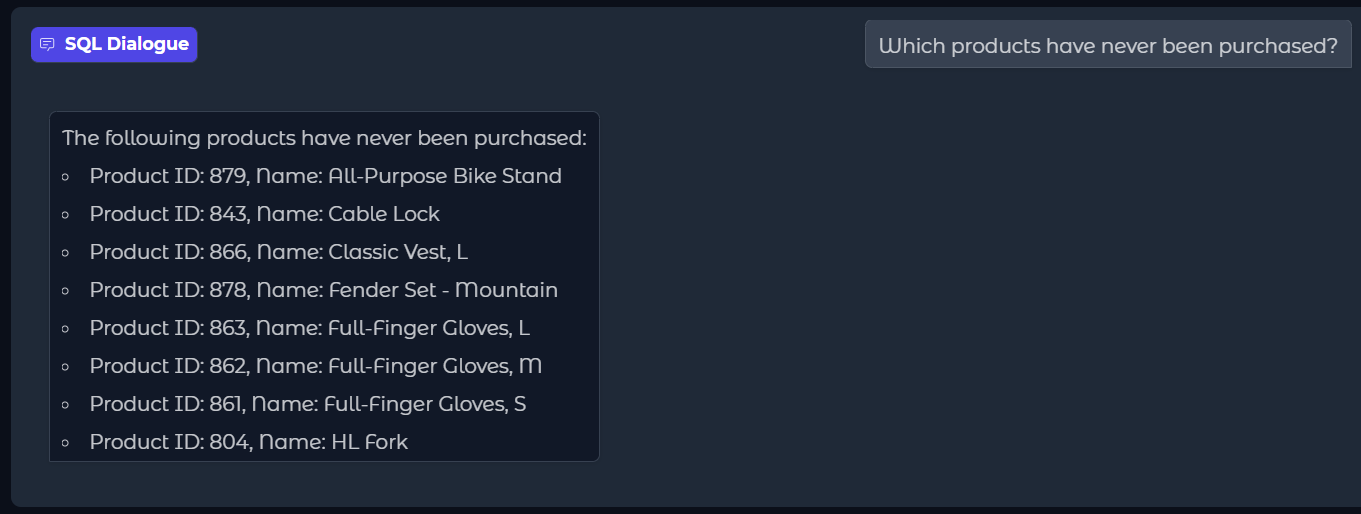Viewport: 1361px width, 514px height.
Task: Select the Cable Lock product entry
Action: [x=264, y=214]
